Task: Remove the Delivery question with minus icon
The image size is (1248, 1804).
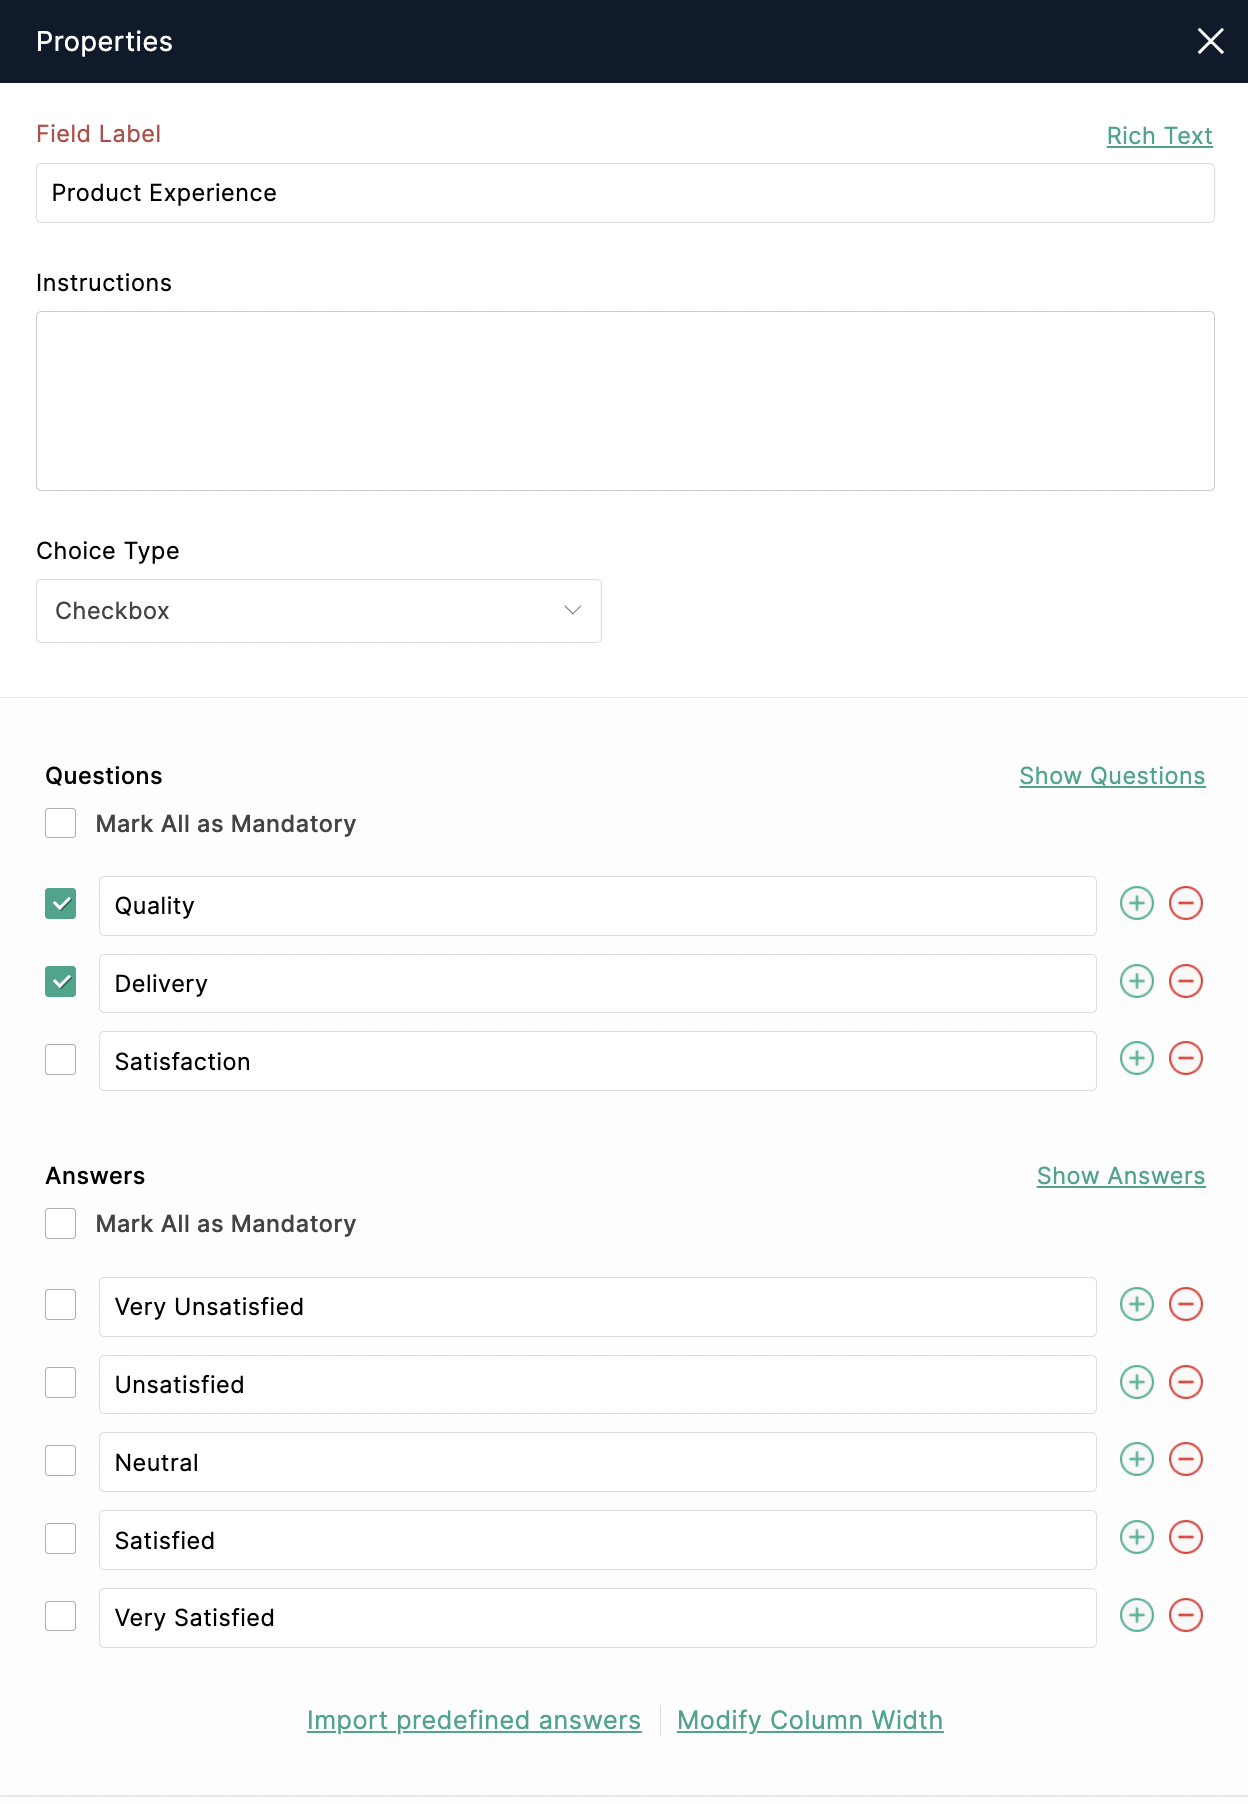Action: point(1186,982)
